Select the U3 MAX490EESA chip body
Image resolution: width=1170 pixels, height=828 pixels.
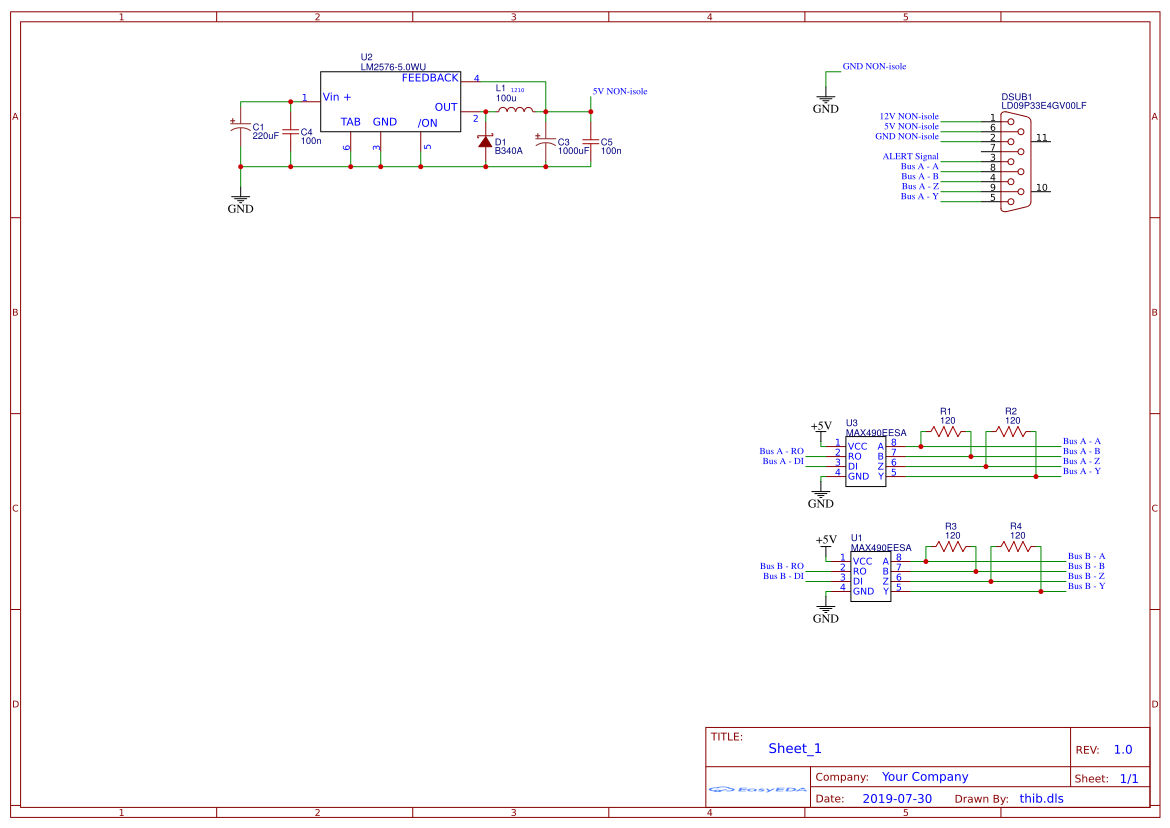(866, 462)
